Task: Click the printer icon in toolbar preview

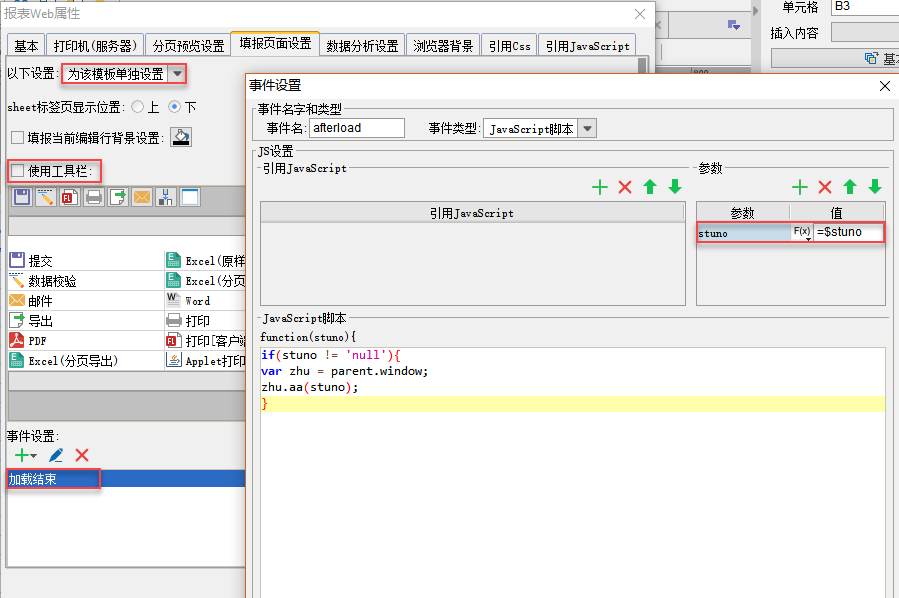Action: 94,197
